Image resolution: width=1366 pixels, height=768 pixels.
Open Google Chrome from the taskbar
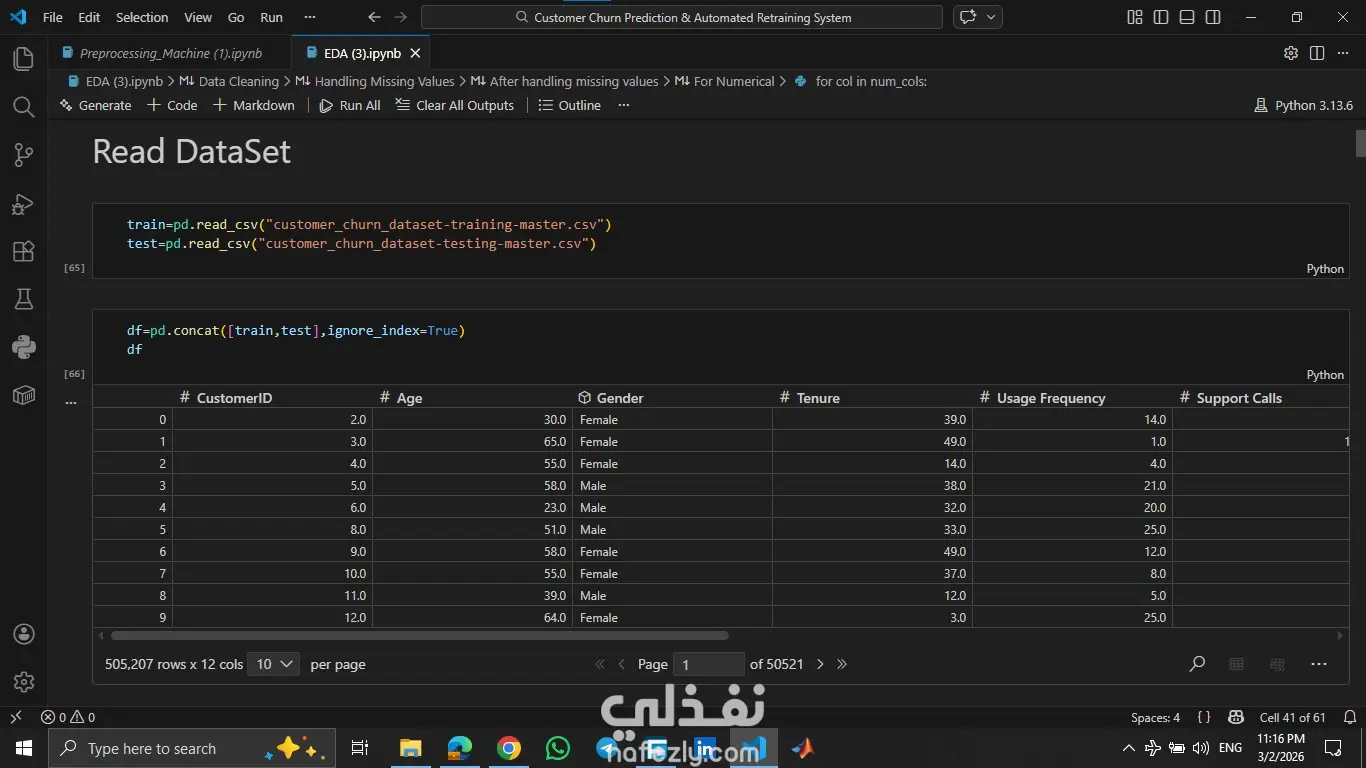509,748
